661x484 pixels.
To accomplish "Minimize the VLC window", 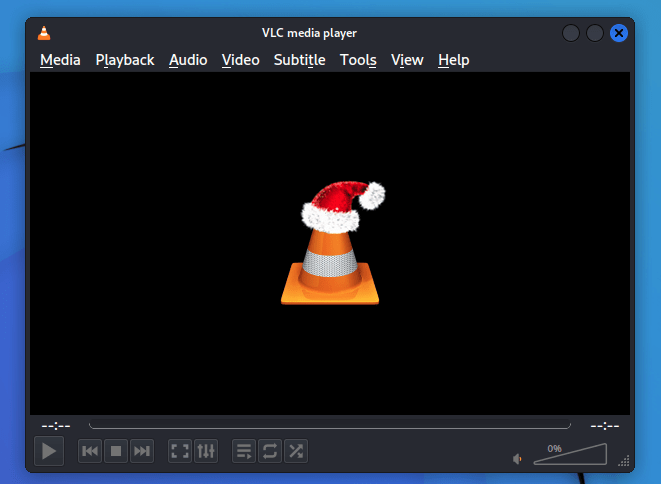I will (571, 33).
